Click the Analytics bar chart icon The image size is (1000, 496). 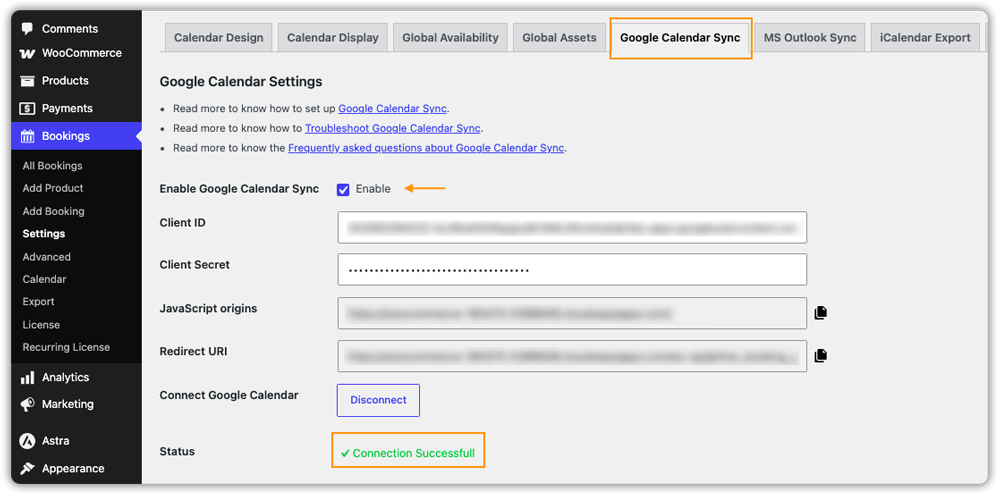(x=27, y=377)
